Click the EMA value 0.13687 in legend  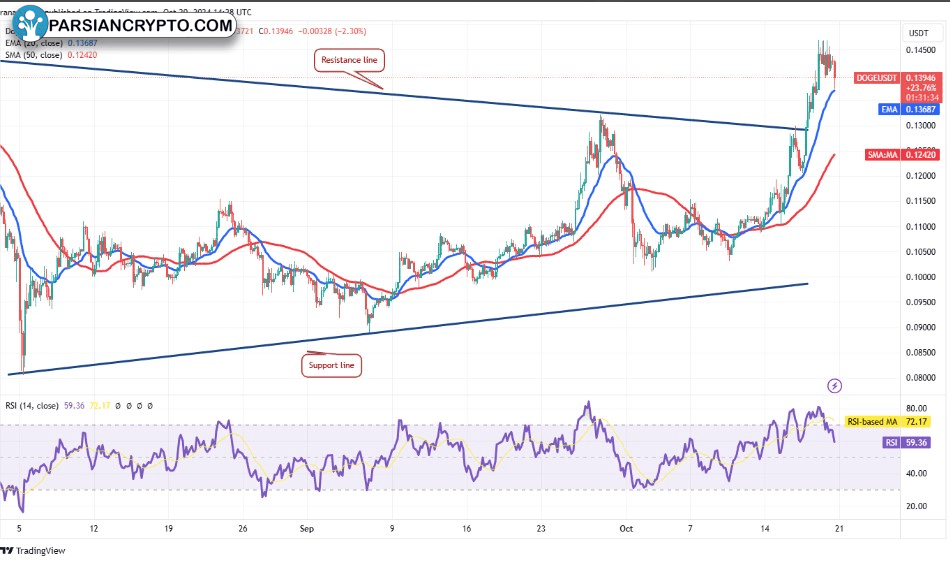[82, 43]
